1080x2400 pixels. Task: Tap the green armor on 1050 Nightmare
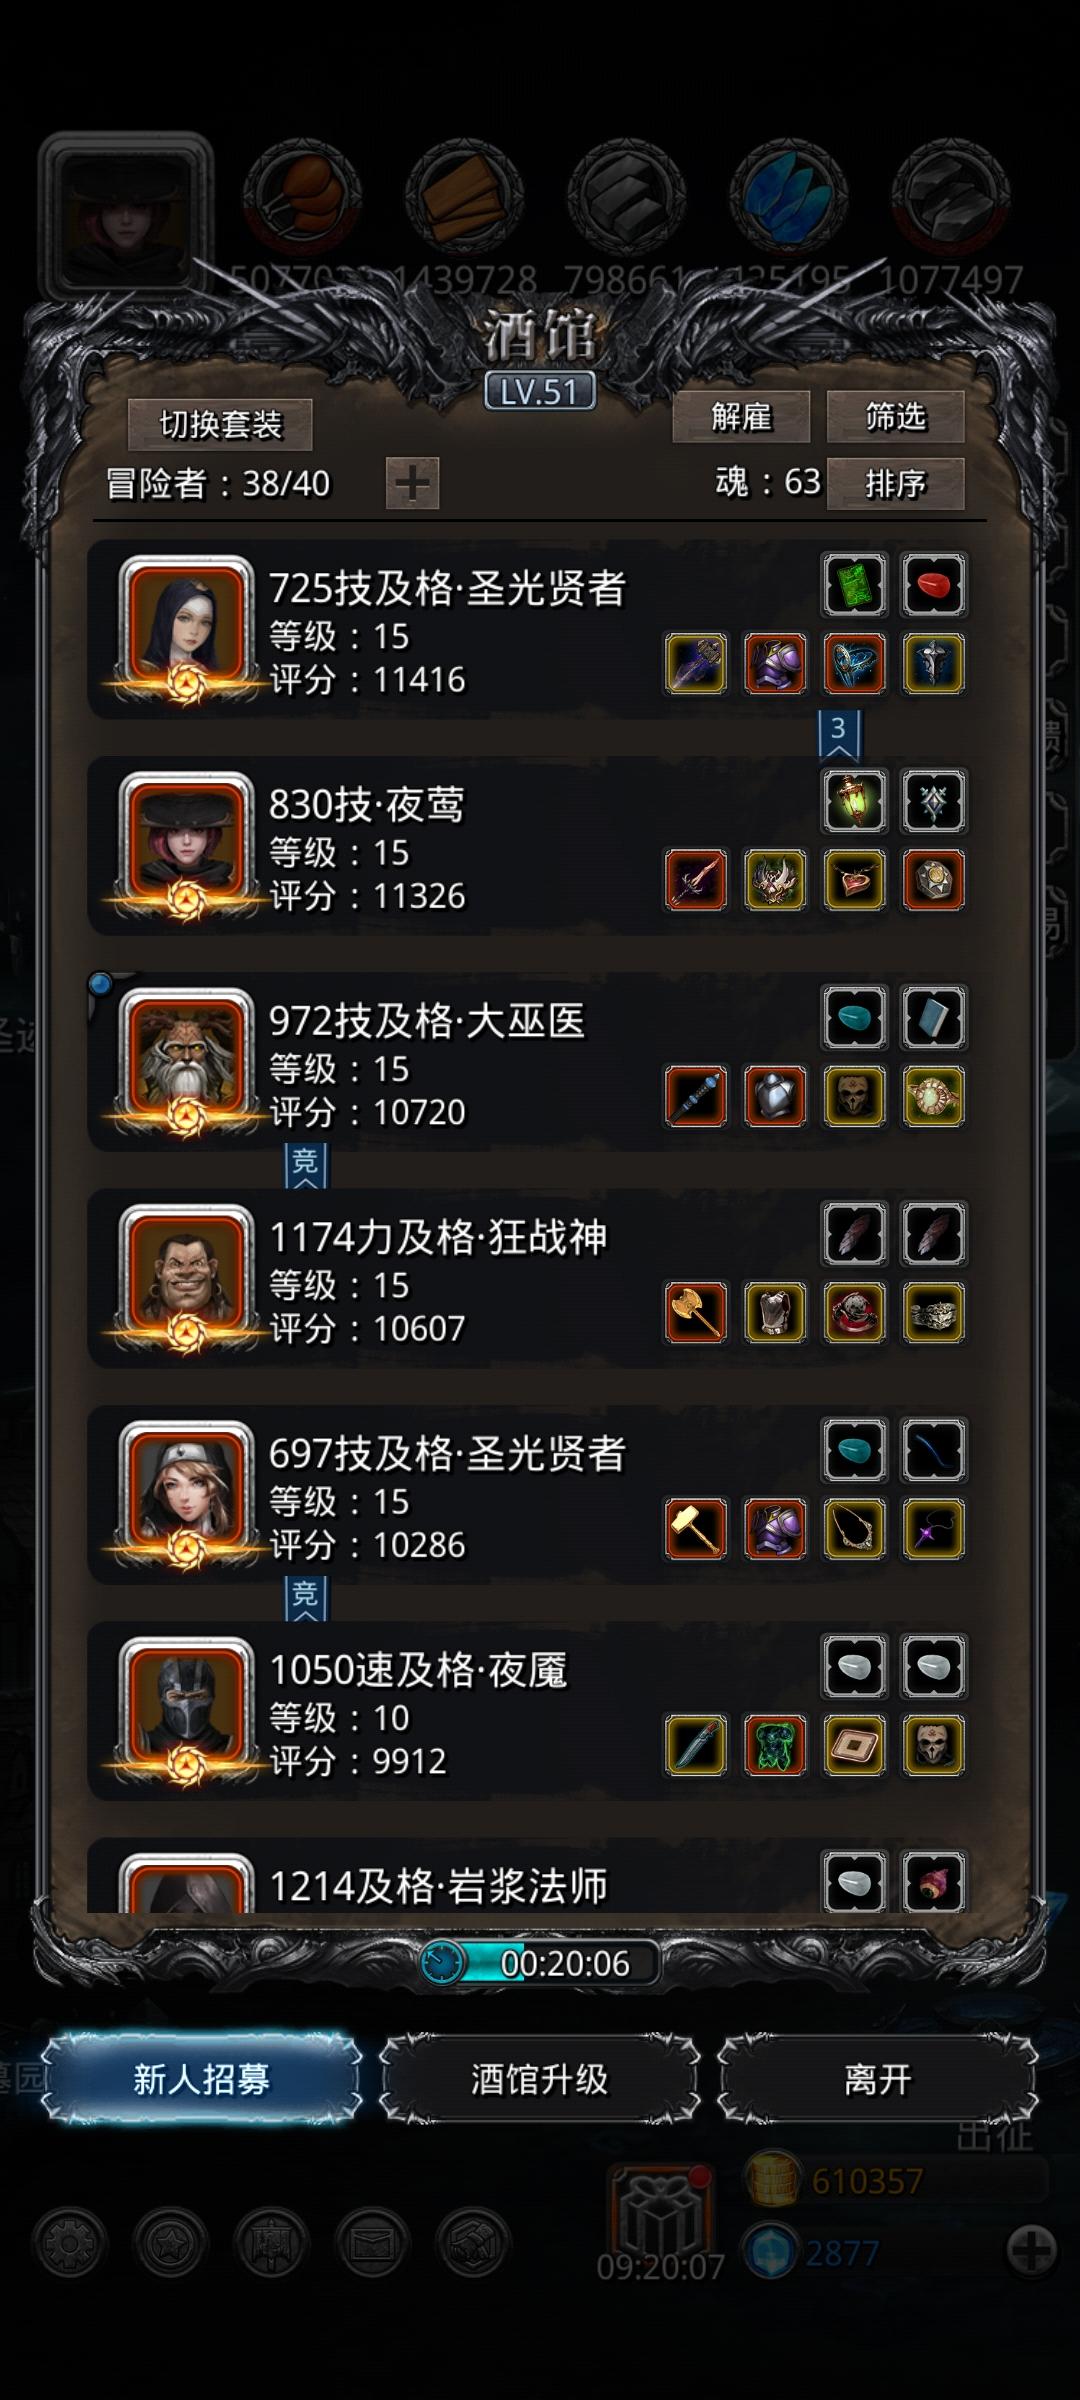(x=775, y=1746)
